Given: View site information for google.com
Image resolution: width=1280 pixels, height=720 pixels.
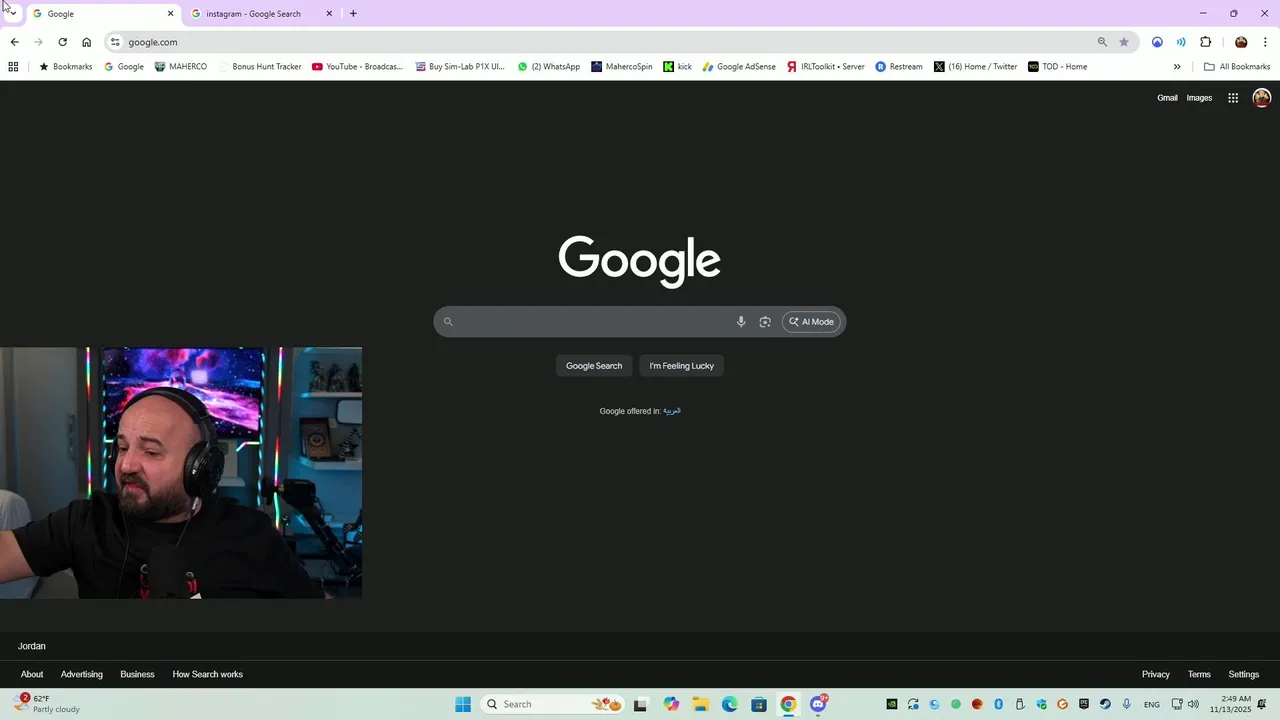Looking at the screenshot, I should click(x=115, y=42).
